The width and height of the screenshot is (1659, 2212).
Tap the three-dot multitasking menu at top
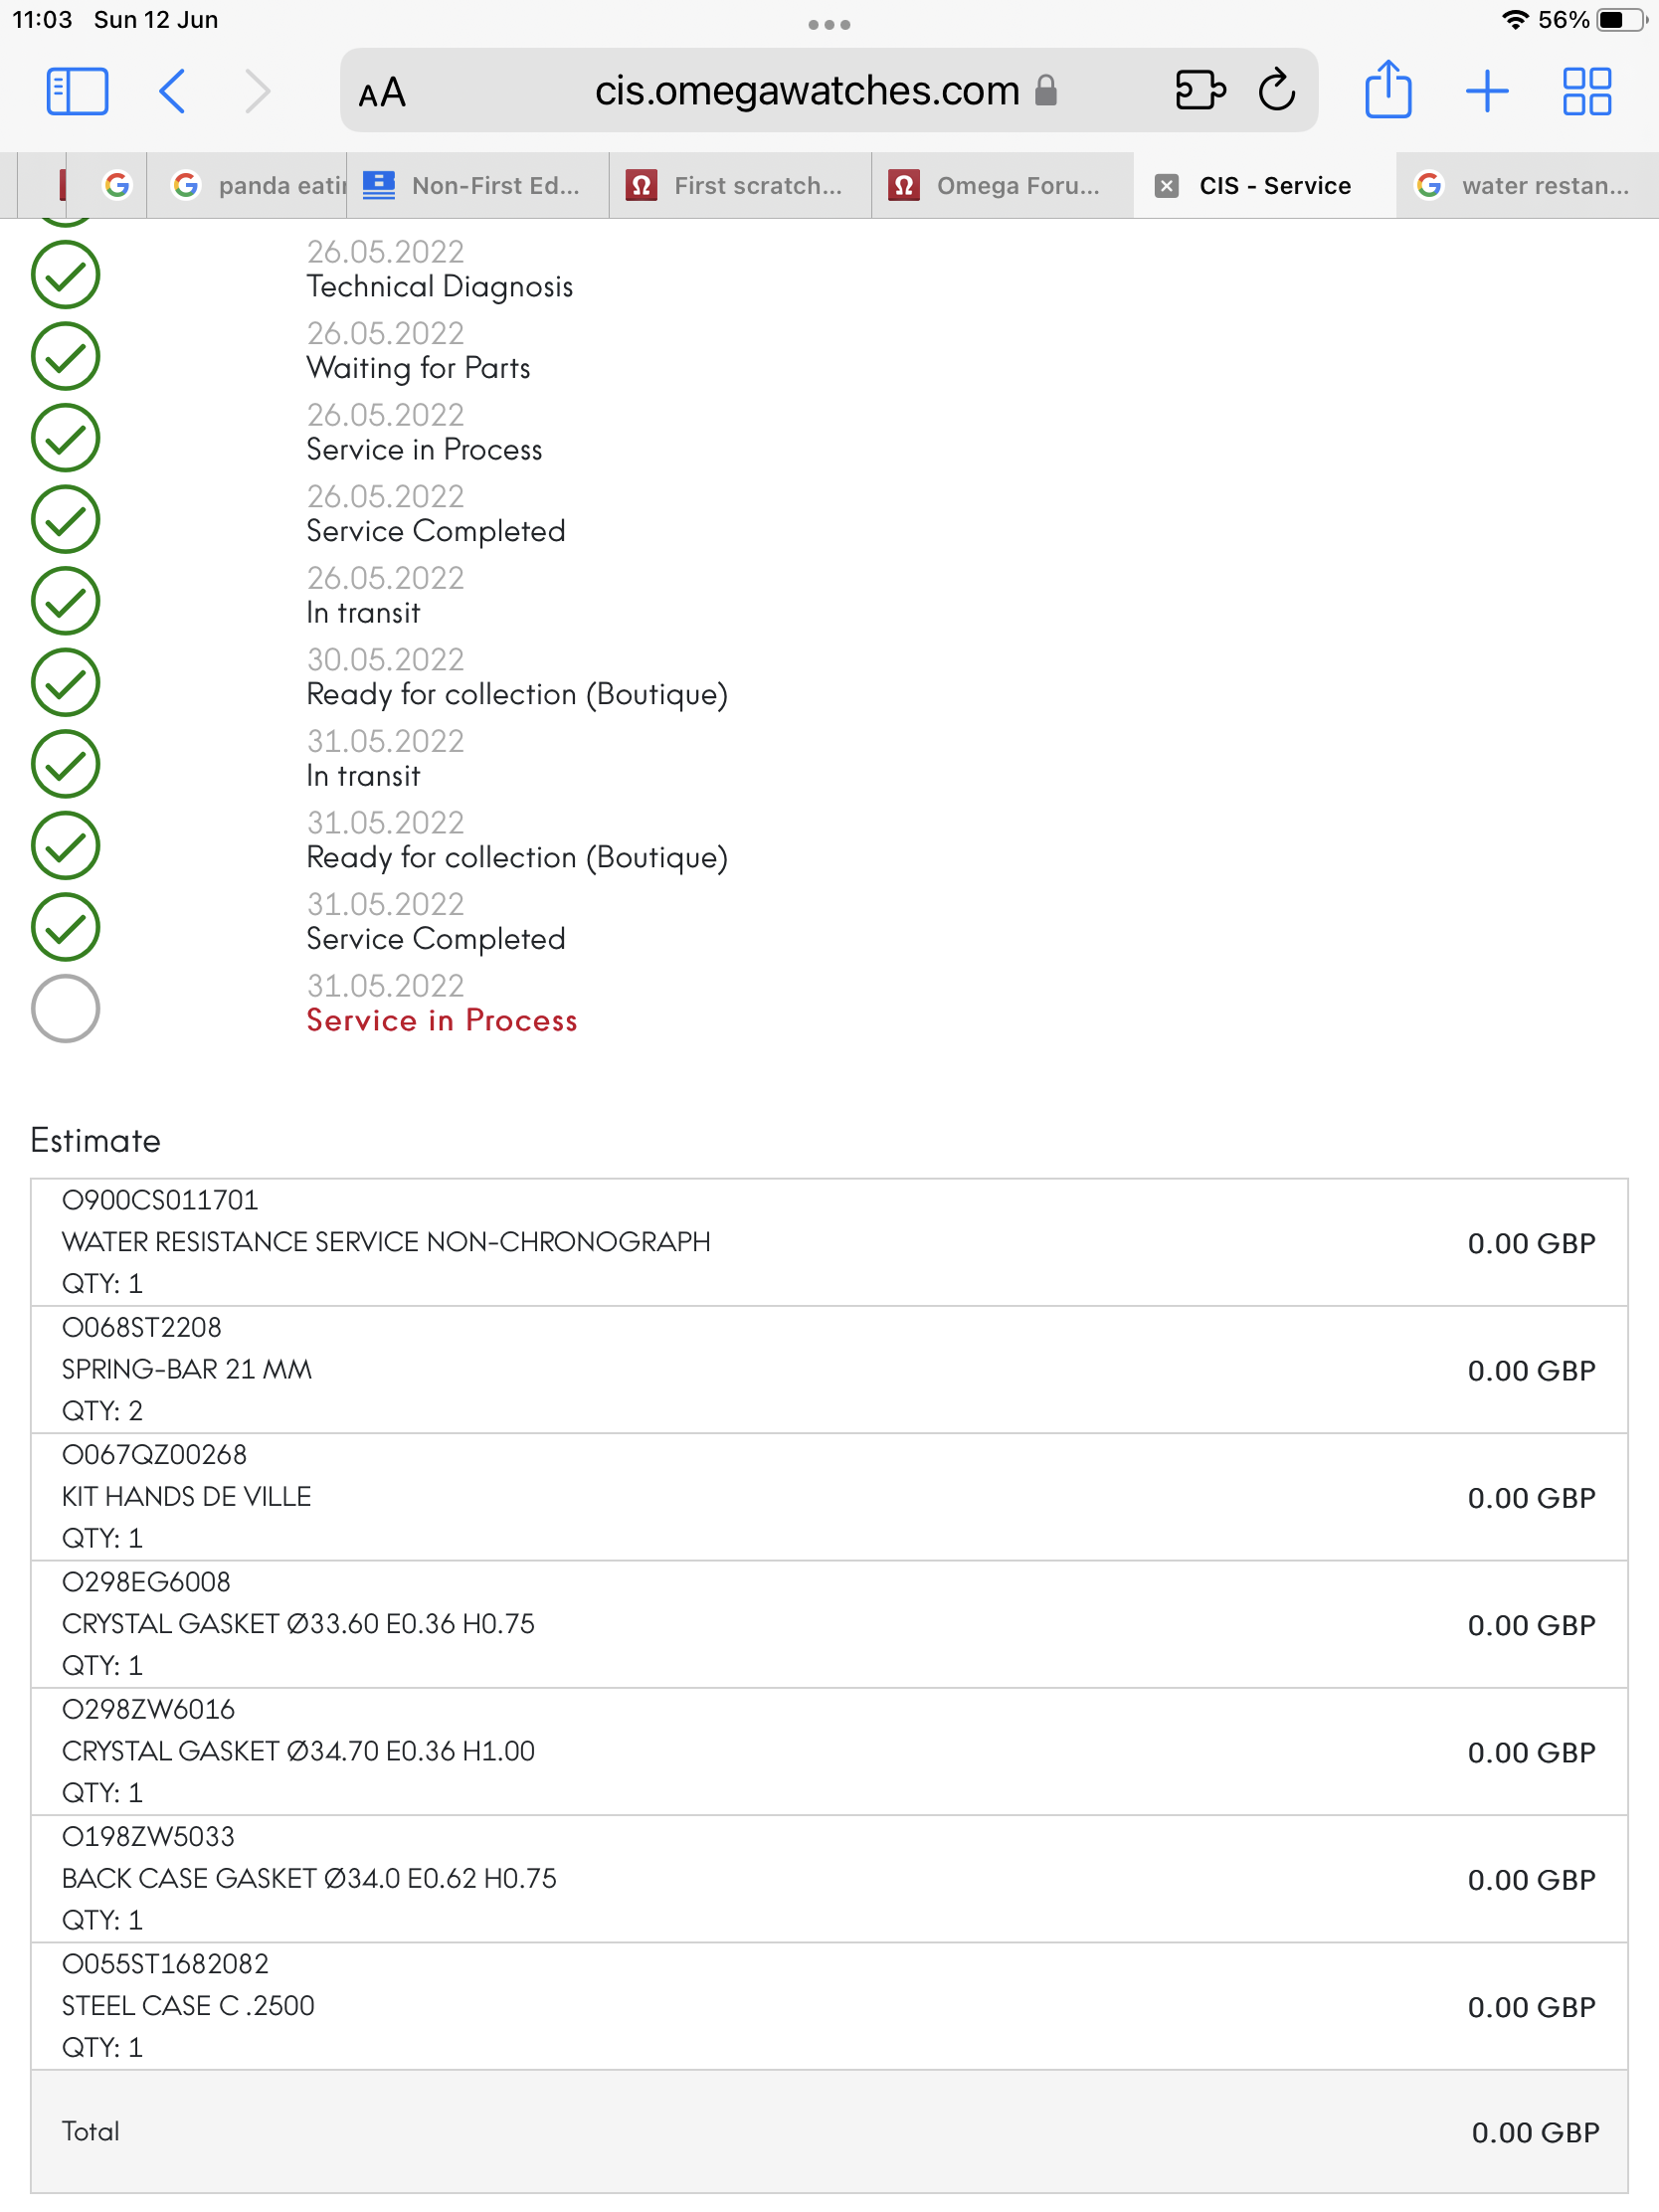(829, 24)
